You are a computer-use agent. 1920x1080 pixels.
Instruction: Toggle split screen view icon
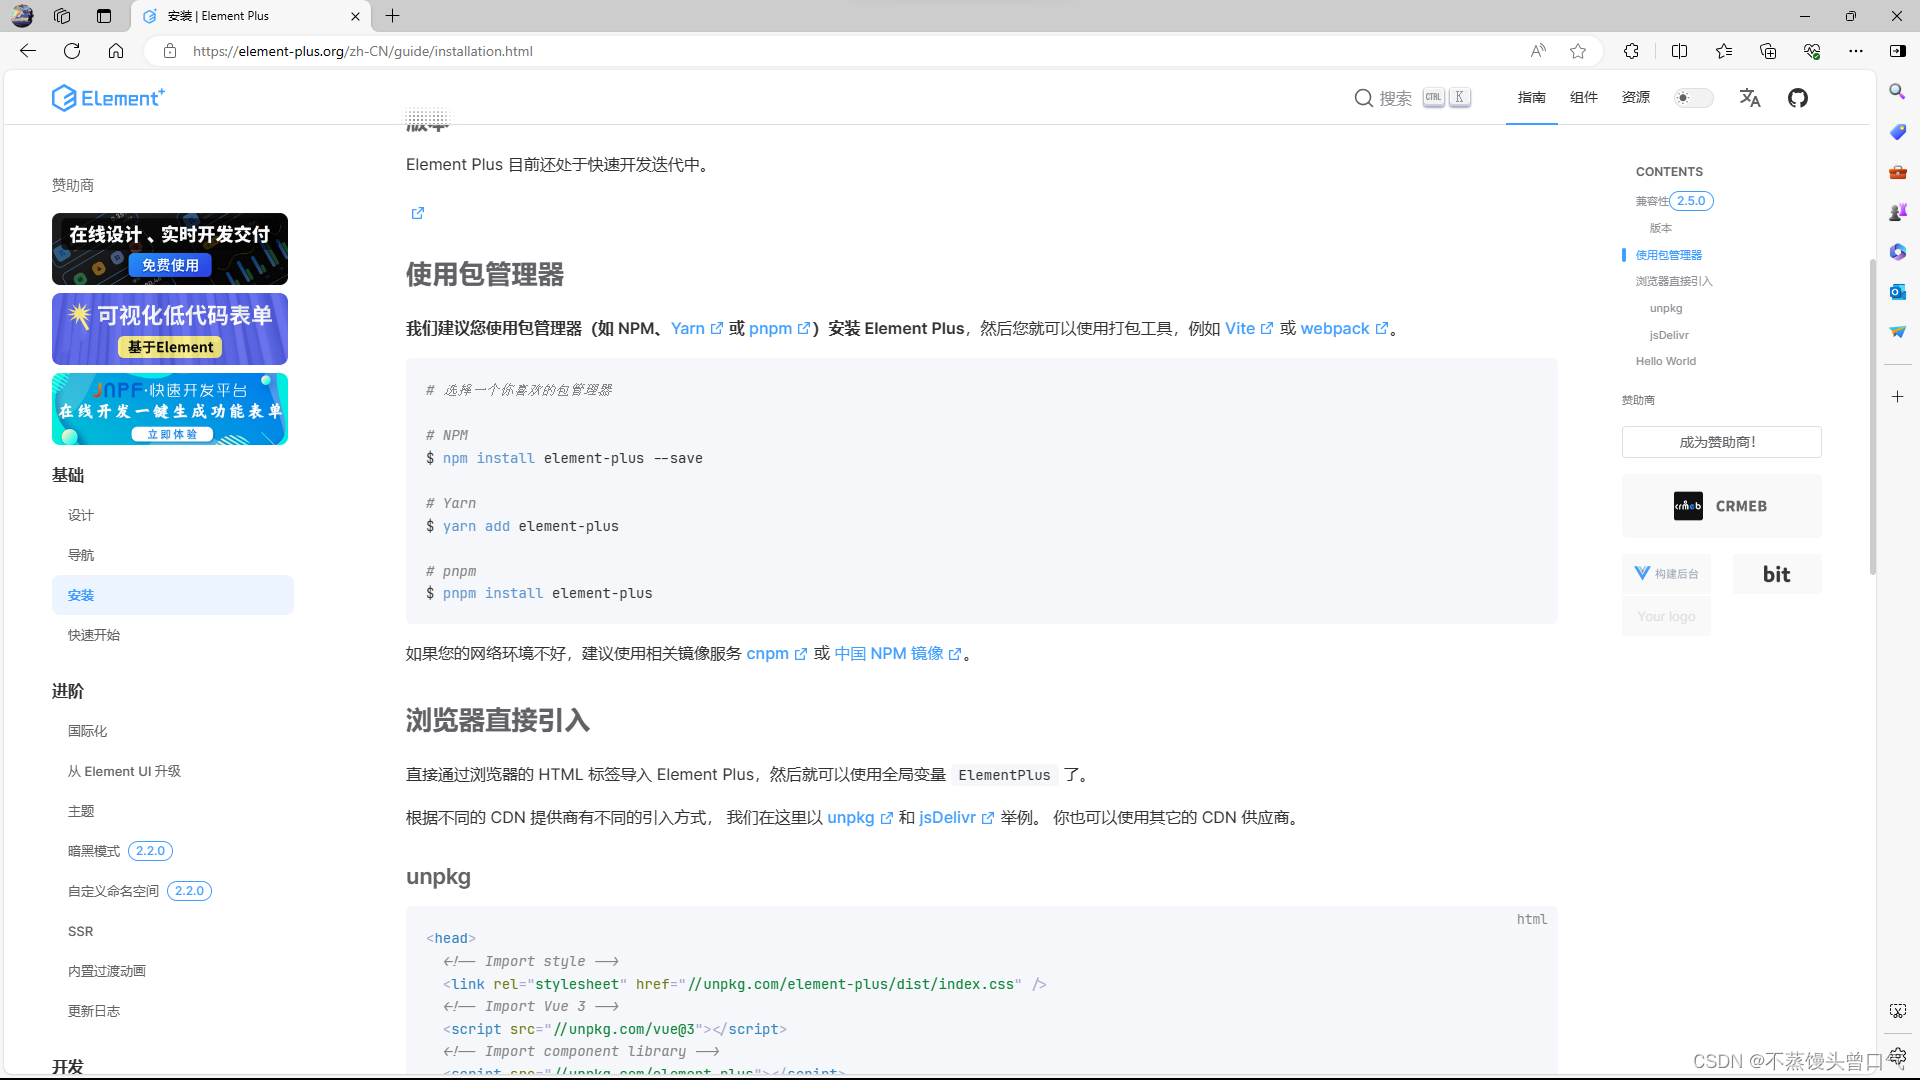pyautogui.click(x=1679, y=51)
